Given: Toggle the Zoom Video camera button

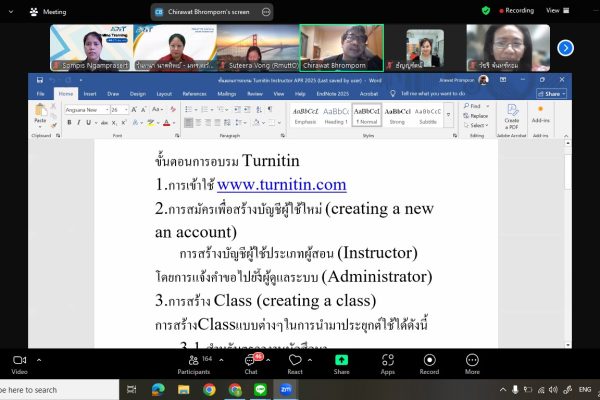Looking at the screenshot, I should click(x=20, y=364).
